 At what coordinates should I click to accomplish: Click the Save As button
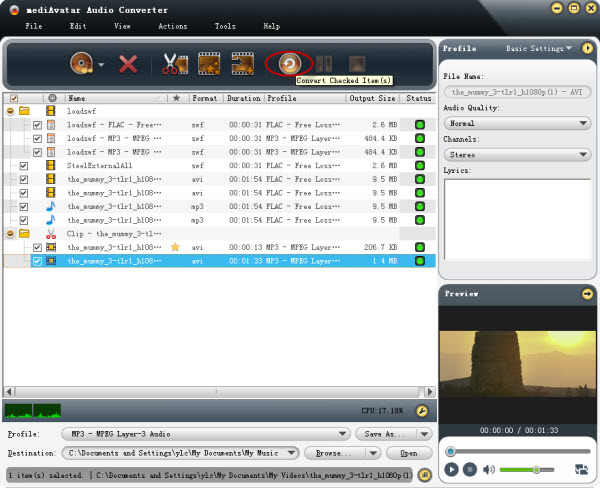(386, 434)
